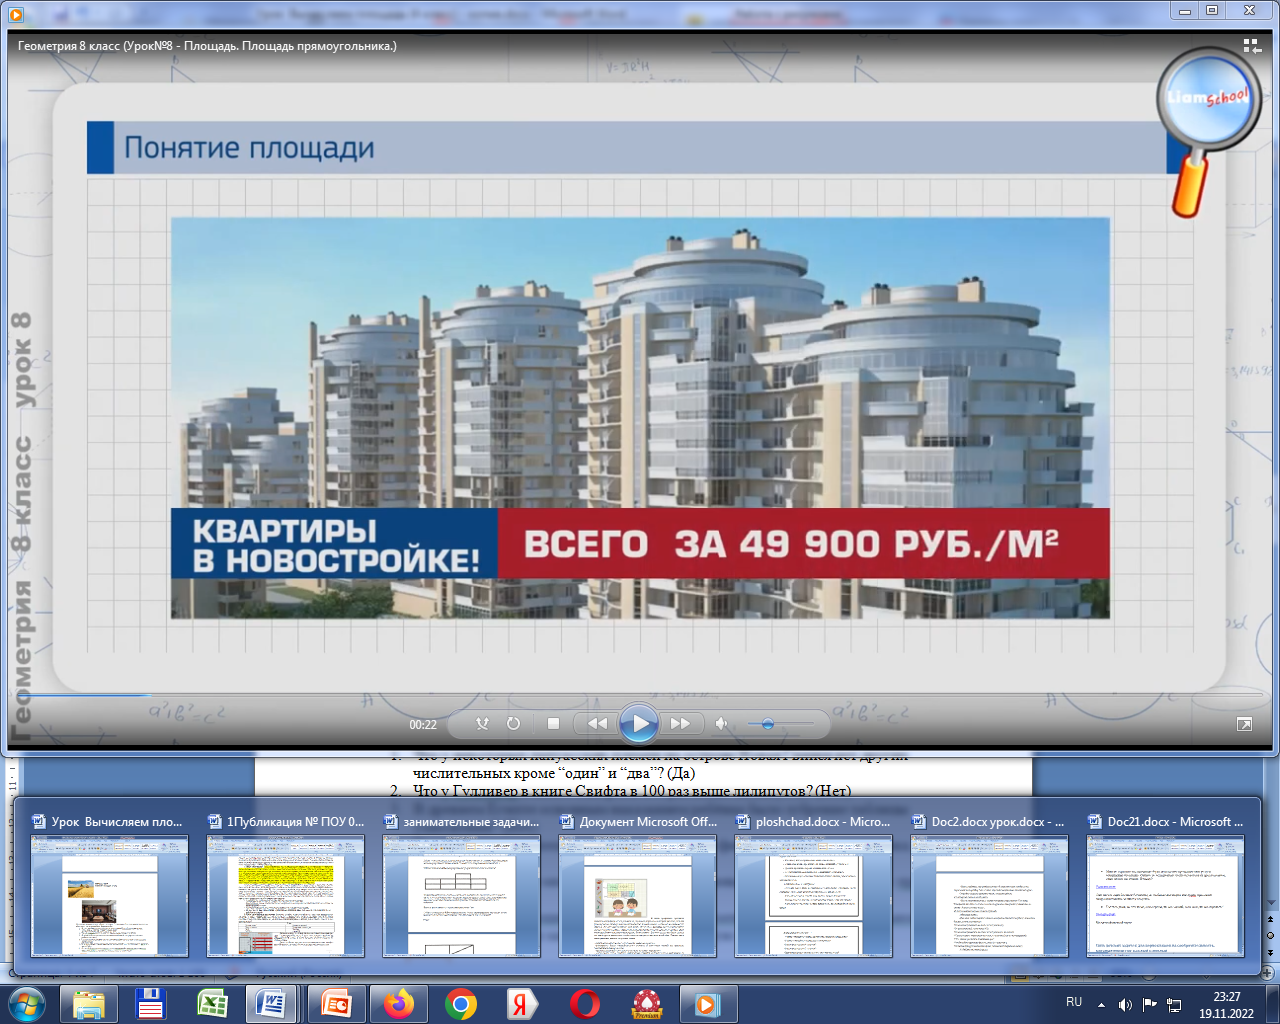Click the Windows Start button

27,1004
